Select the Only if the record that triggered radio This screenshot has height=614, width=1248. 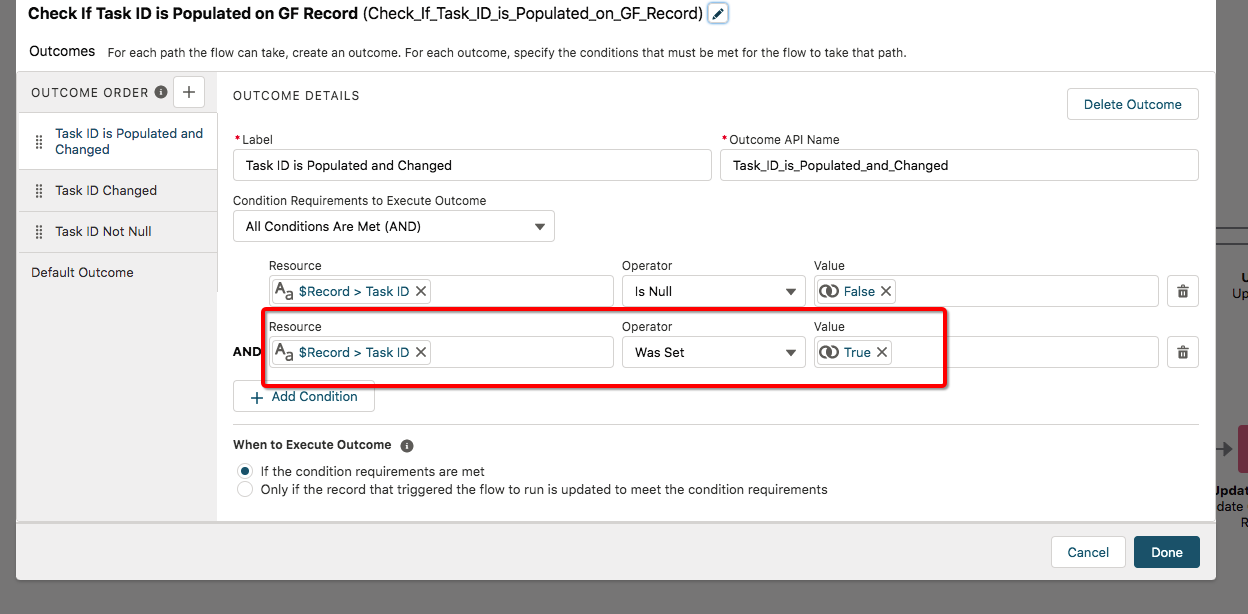(244, 489)
